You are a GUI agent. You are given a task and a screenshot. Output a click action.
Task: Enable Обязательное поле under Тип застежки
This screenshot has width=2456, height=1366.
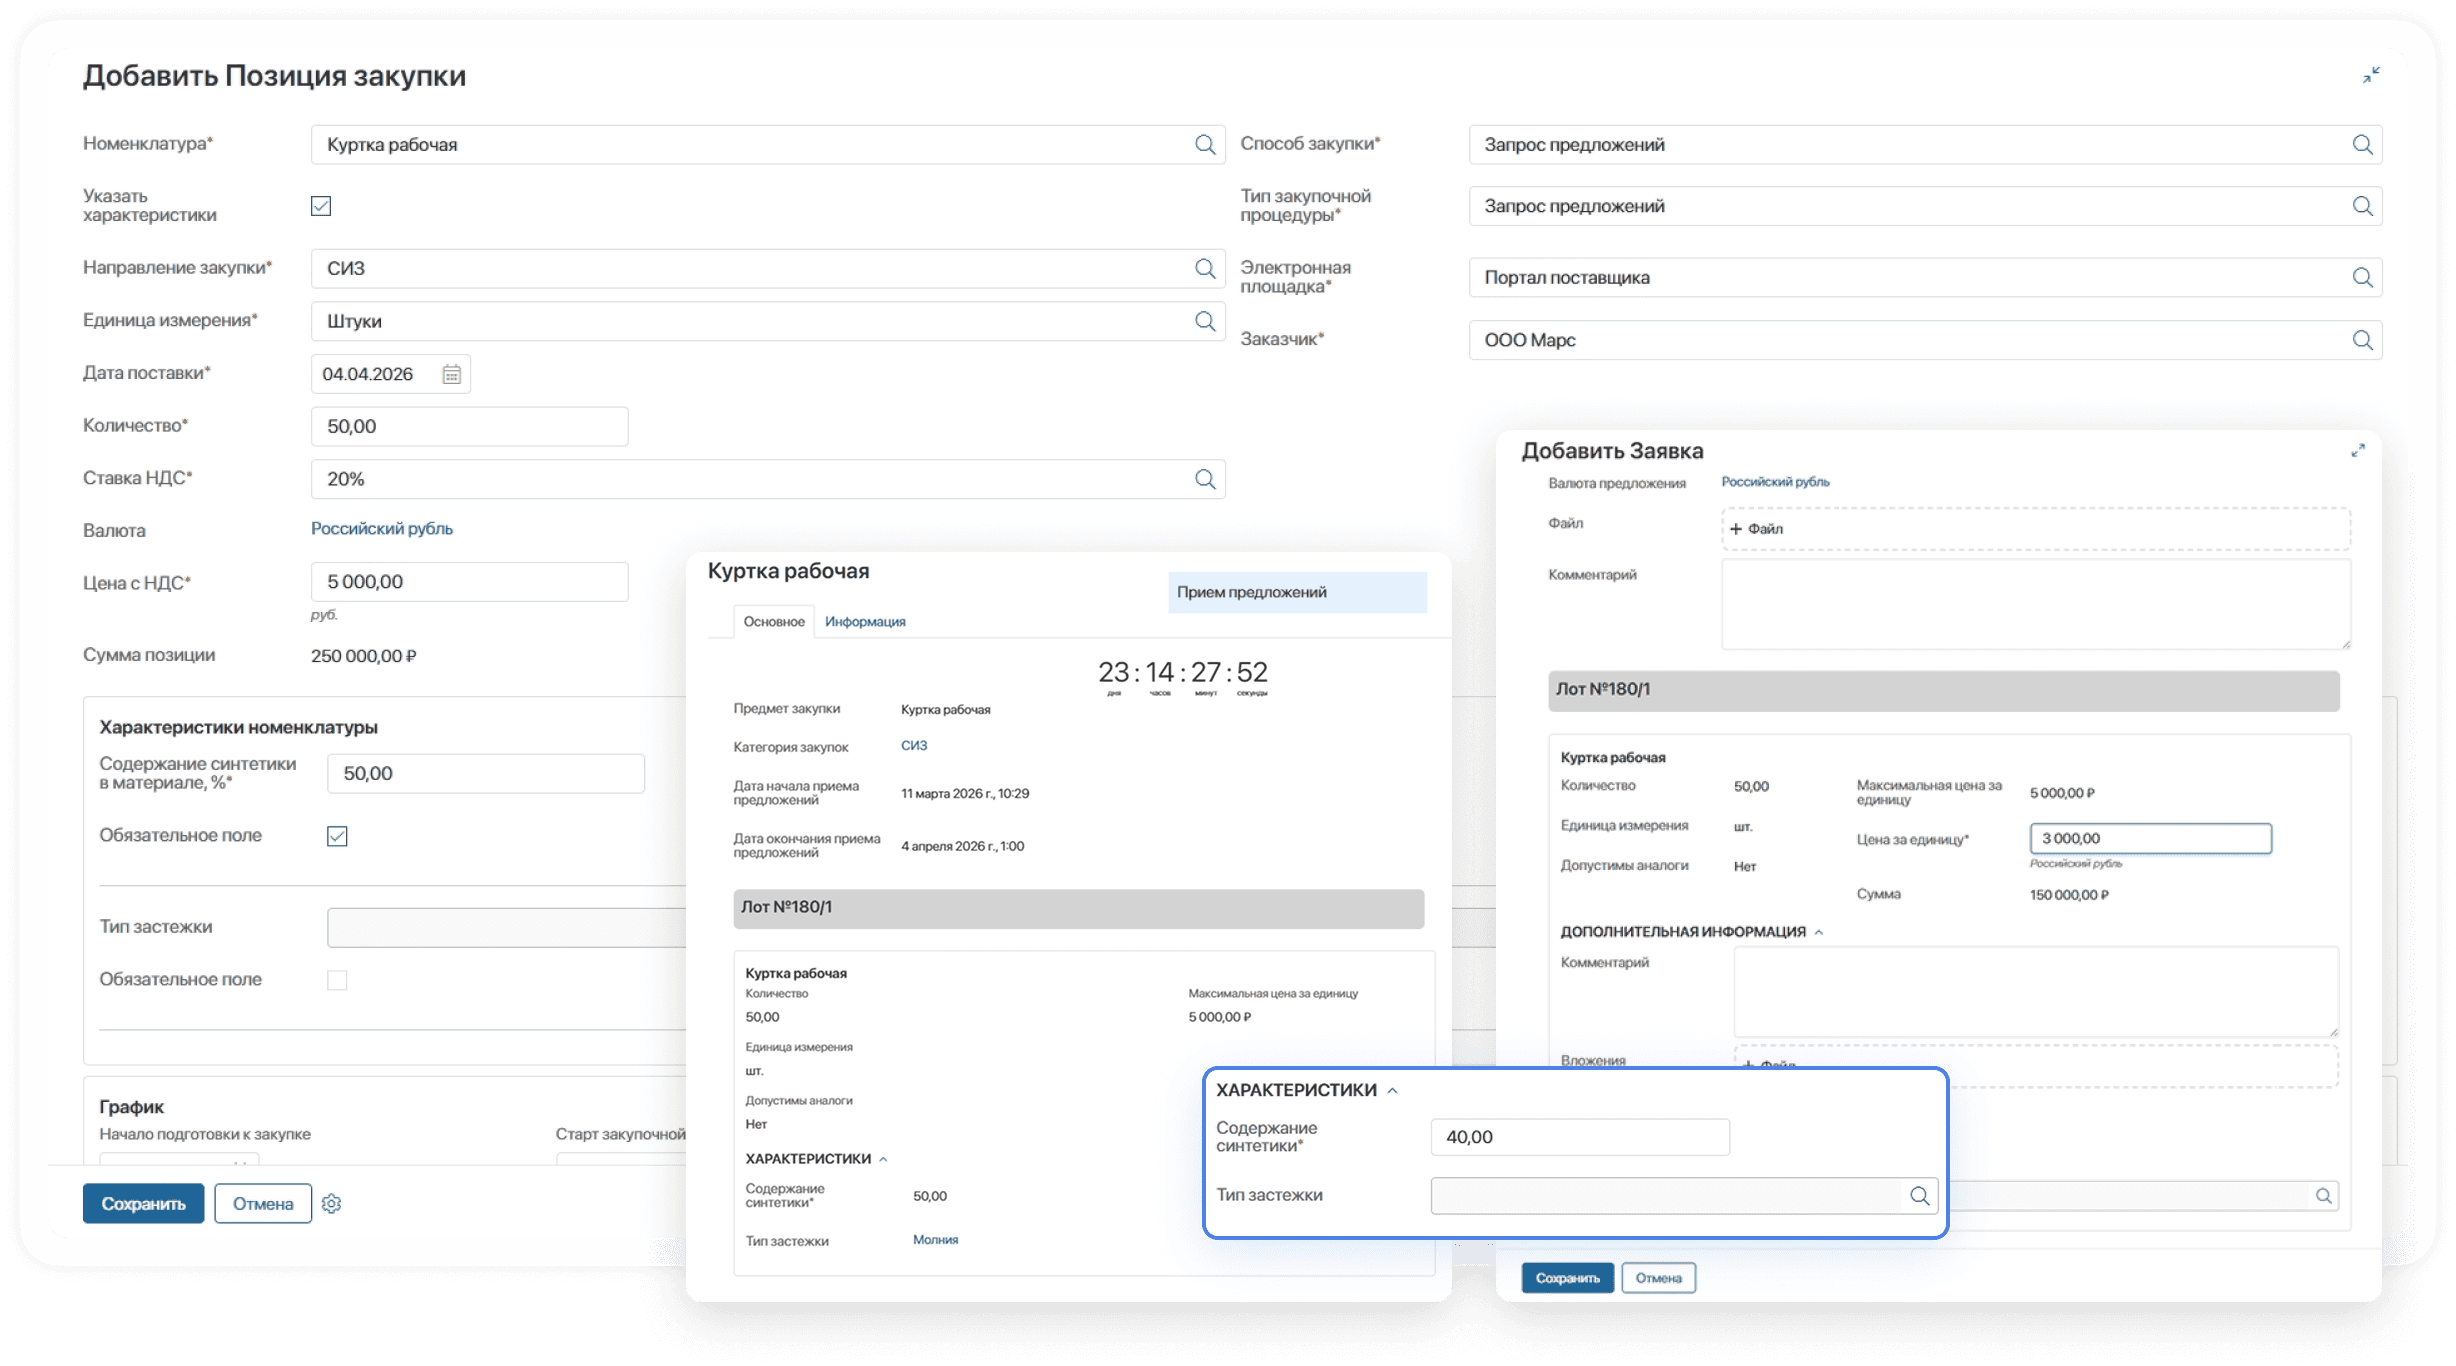click(x=337, y=981)
